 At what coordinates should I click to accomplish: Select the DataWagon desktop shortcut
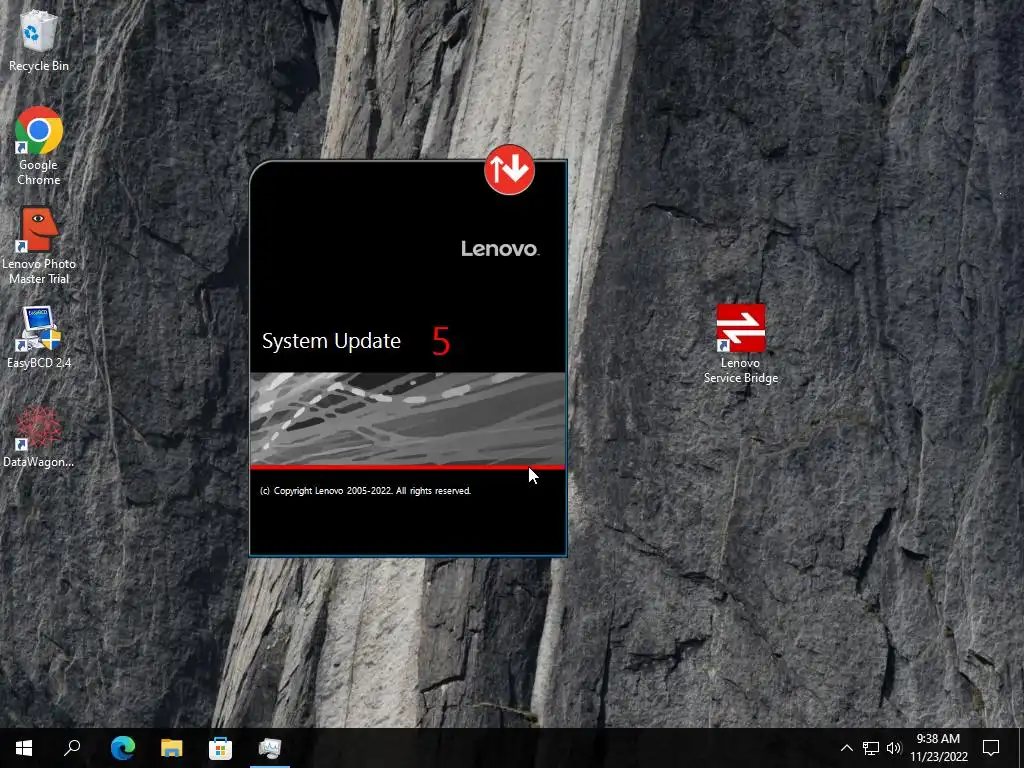coord(39,437)
